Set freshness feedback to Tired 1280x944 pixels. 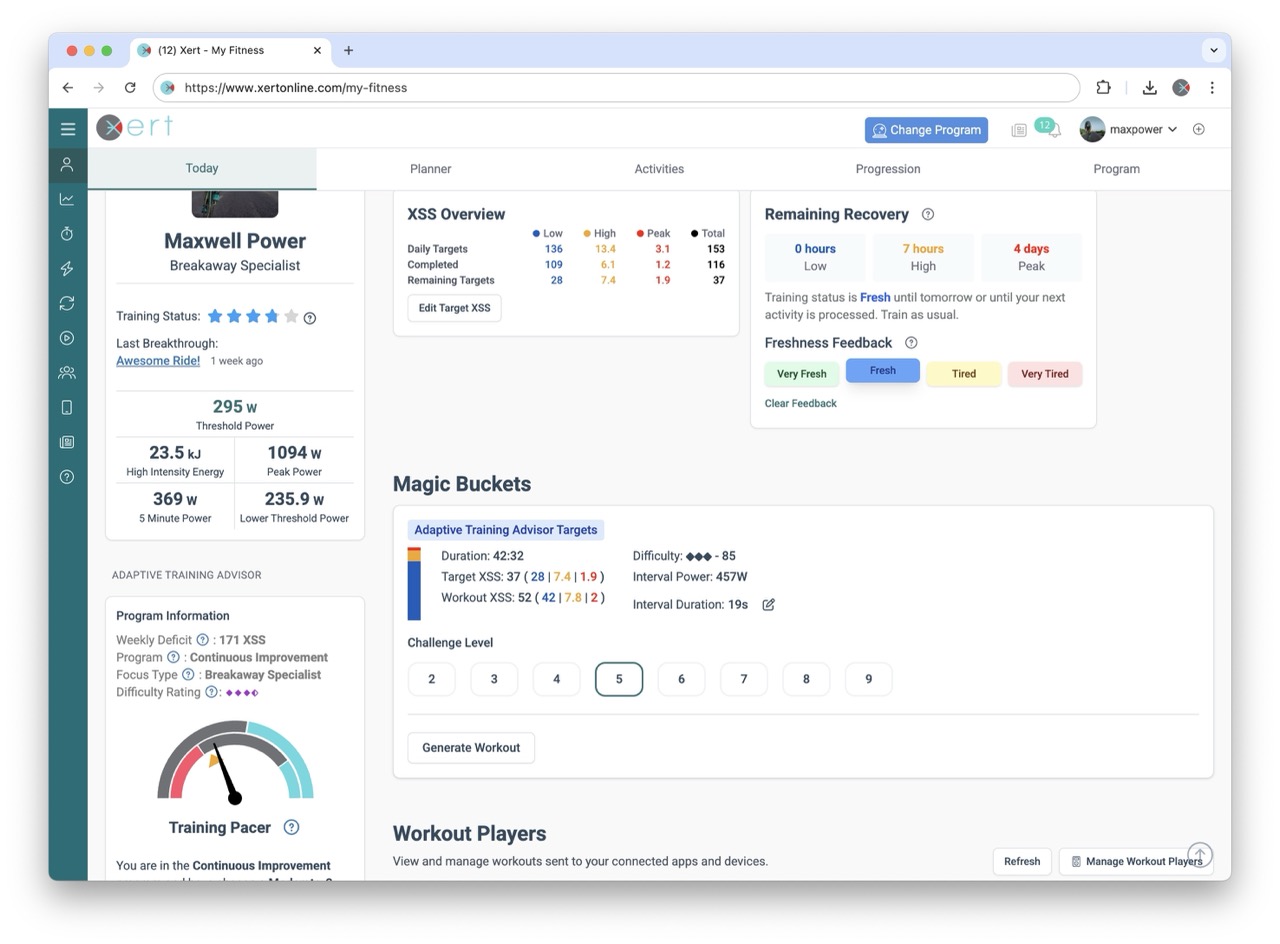(x=963, y=374)
